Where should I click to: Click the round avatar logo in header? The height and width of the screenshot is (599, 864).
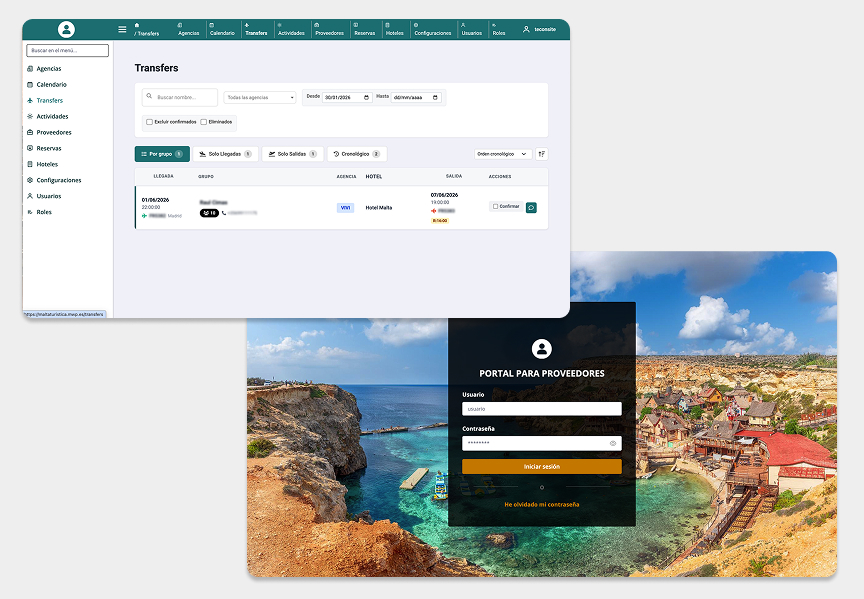click(66, 29)
